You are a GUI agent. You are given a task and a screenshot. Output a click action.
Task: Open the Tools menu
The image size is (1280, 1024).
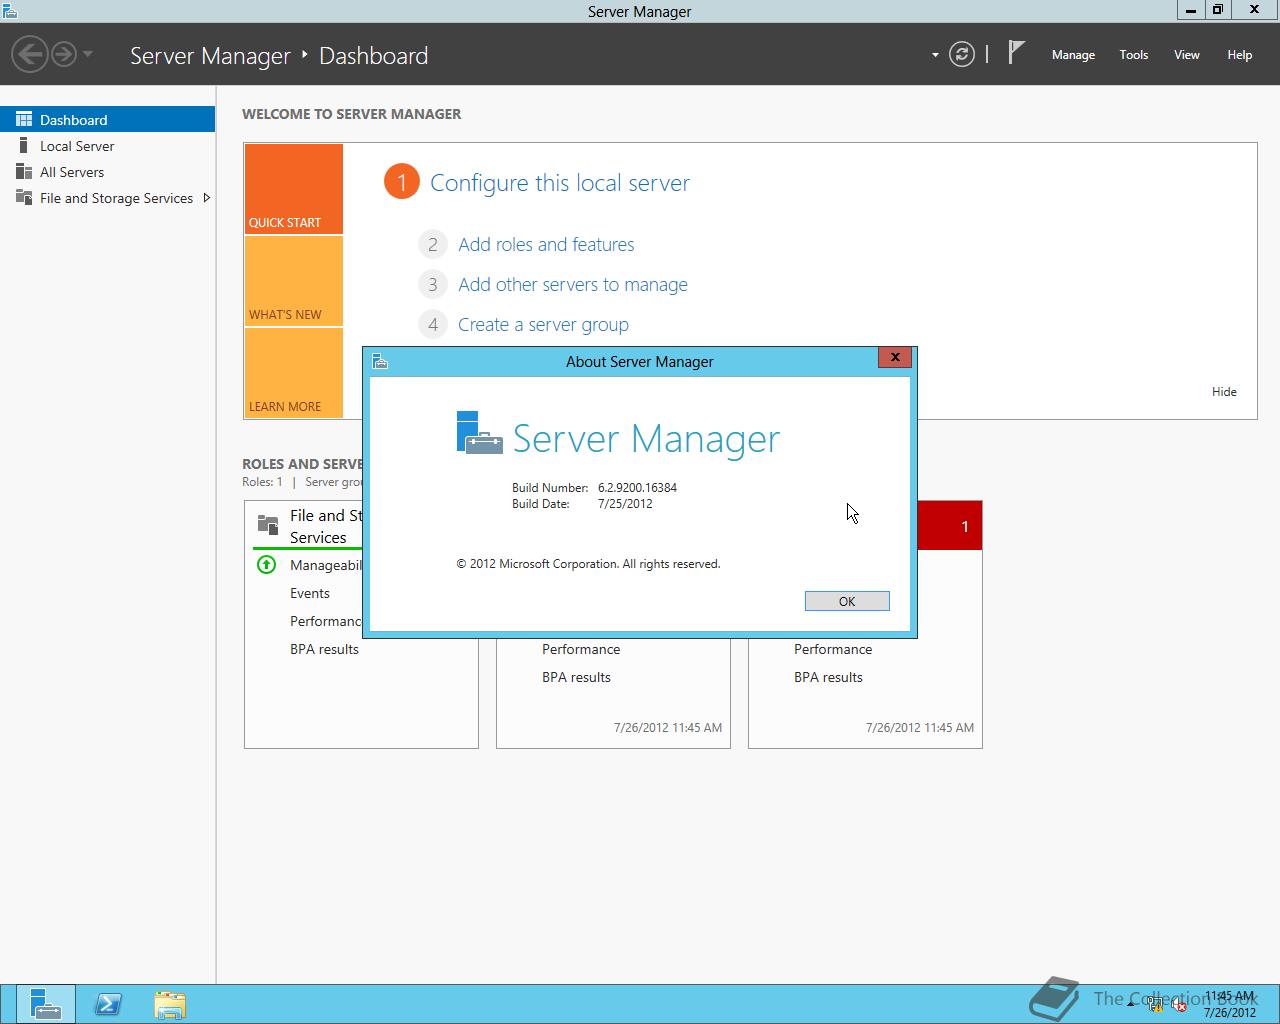click(x=1133, y=55)
